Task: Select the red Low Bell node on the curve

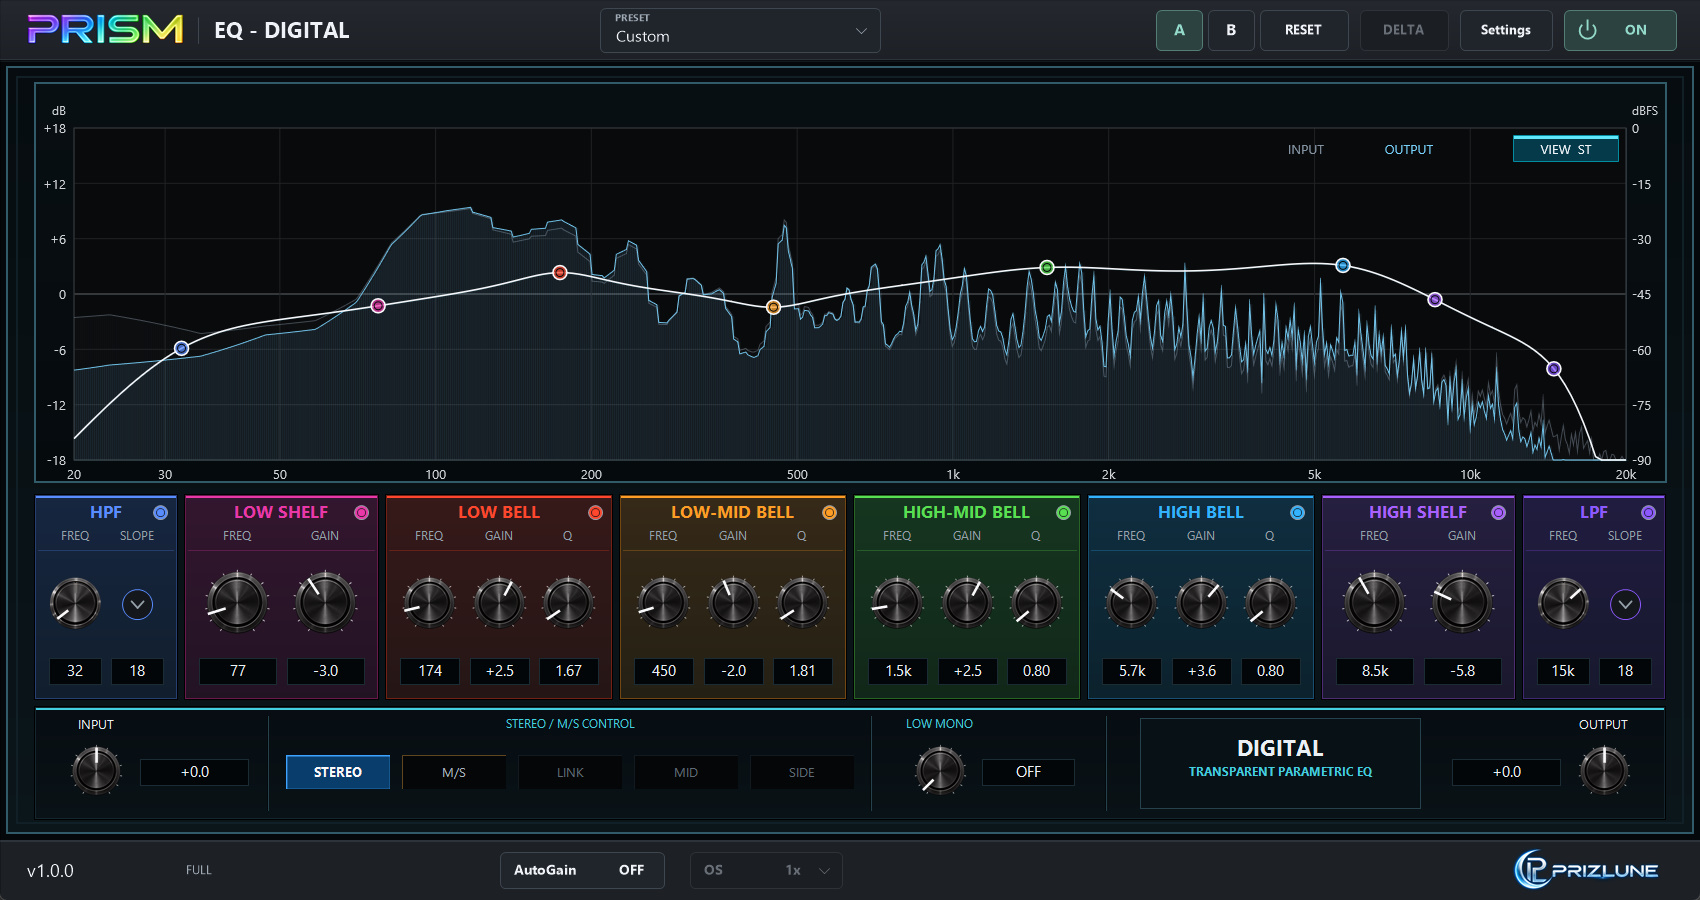Action: 560,272
